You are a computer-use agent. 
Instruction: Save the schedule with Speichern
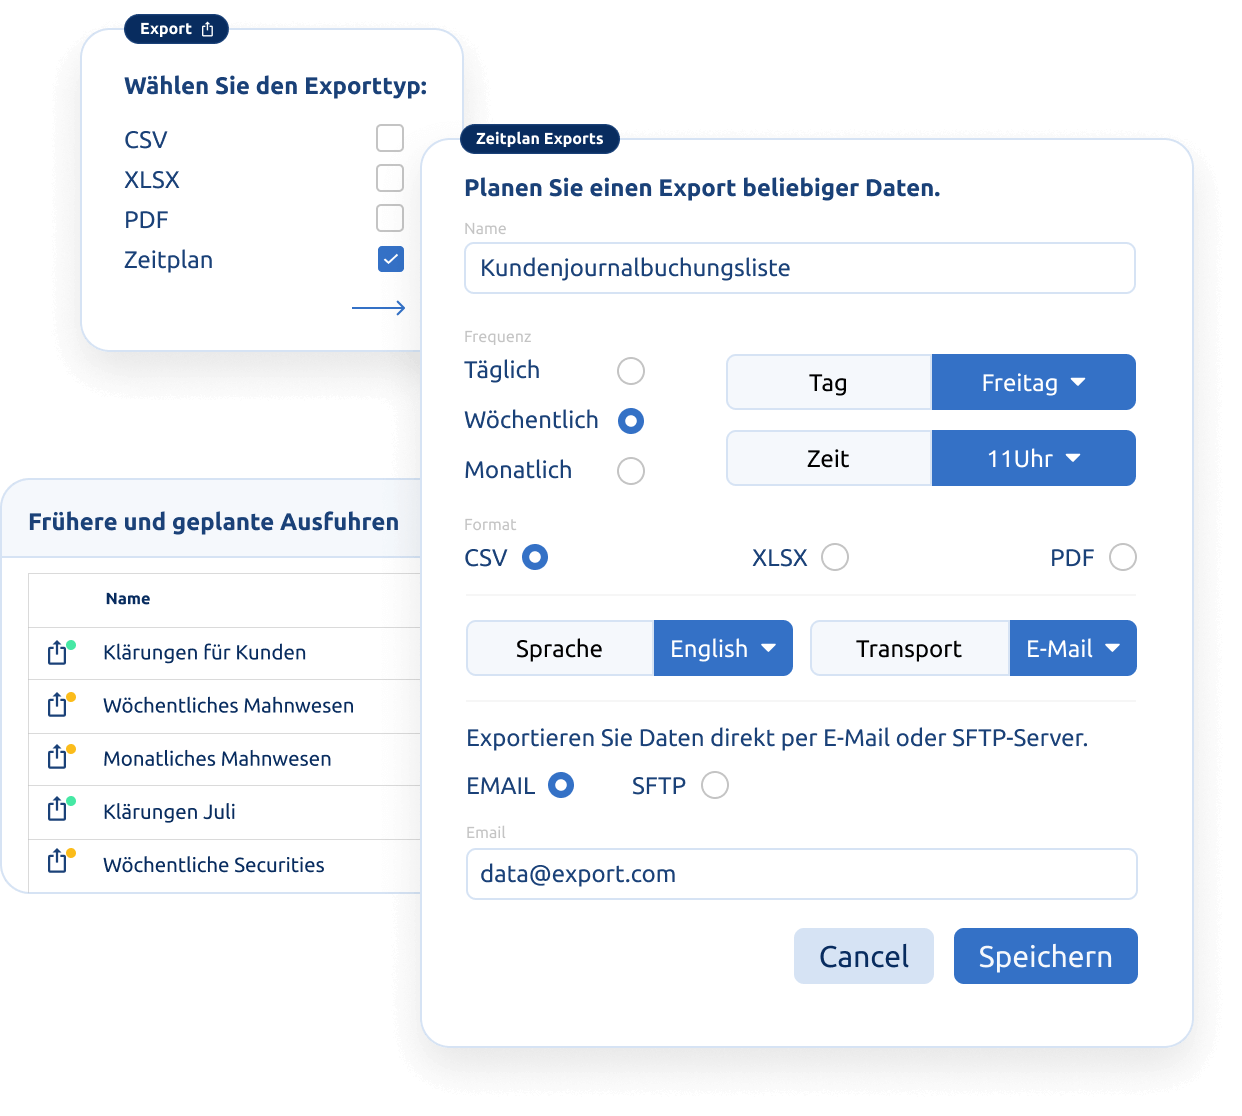(1045, 956)
